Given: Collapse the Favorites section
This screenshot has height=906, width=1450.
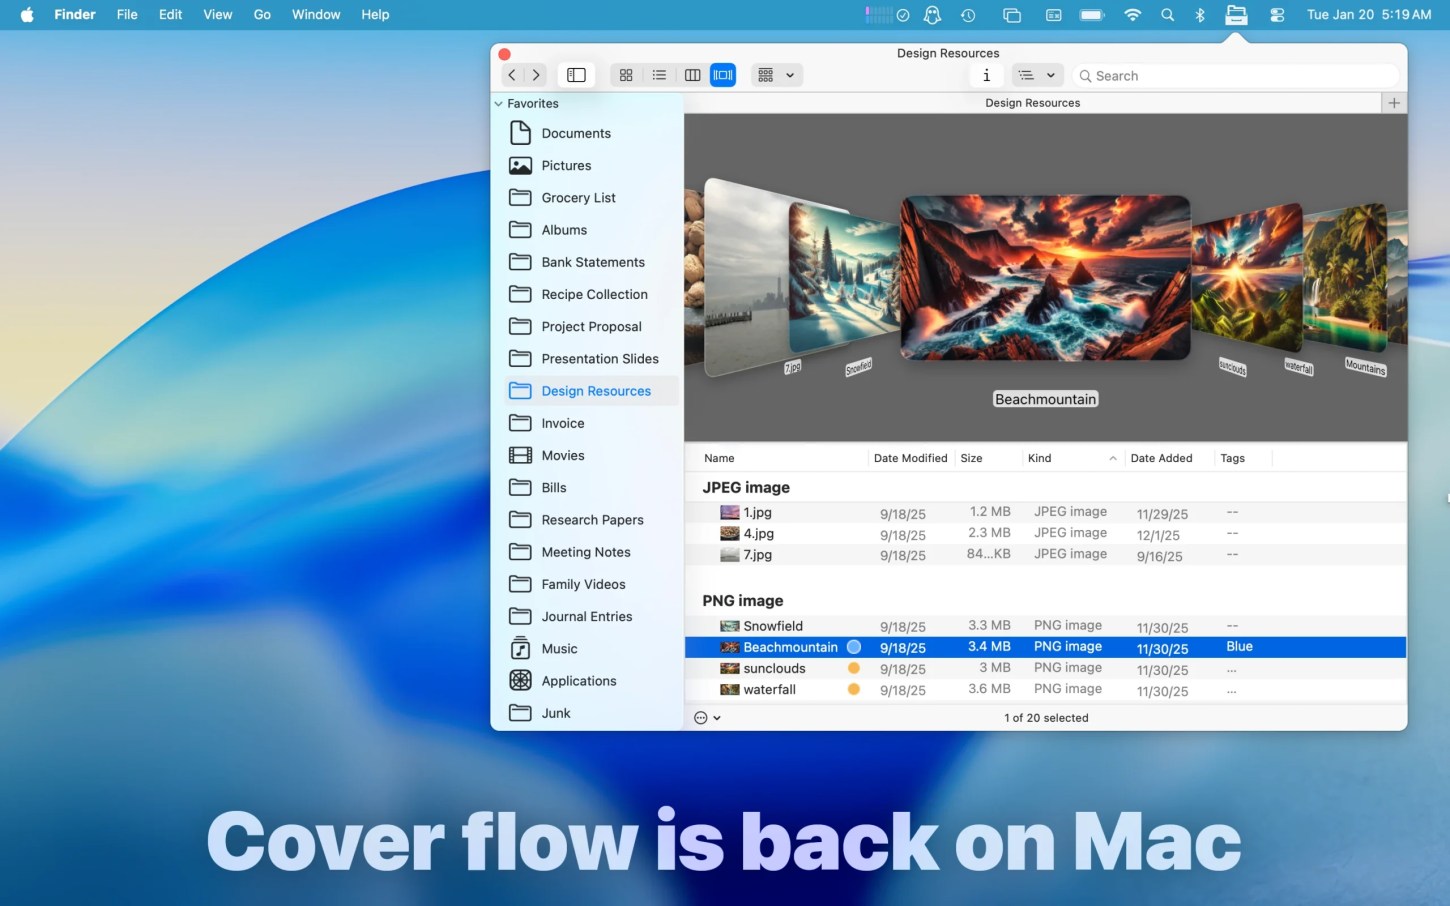Looking at the screenshot, I should [497, 103].
